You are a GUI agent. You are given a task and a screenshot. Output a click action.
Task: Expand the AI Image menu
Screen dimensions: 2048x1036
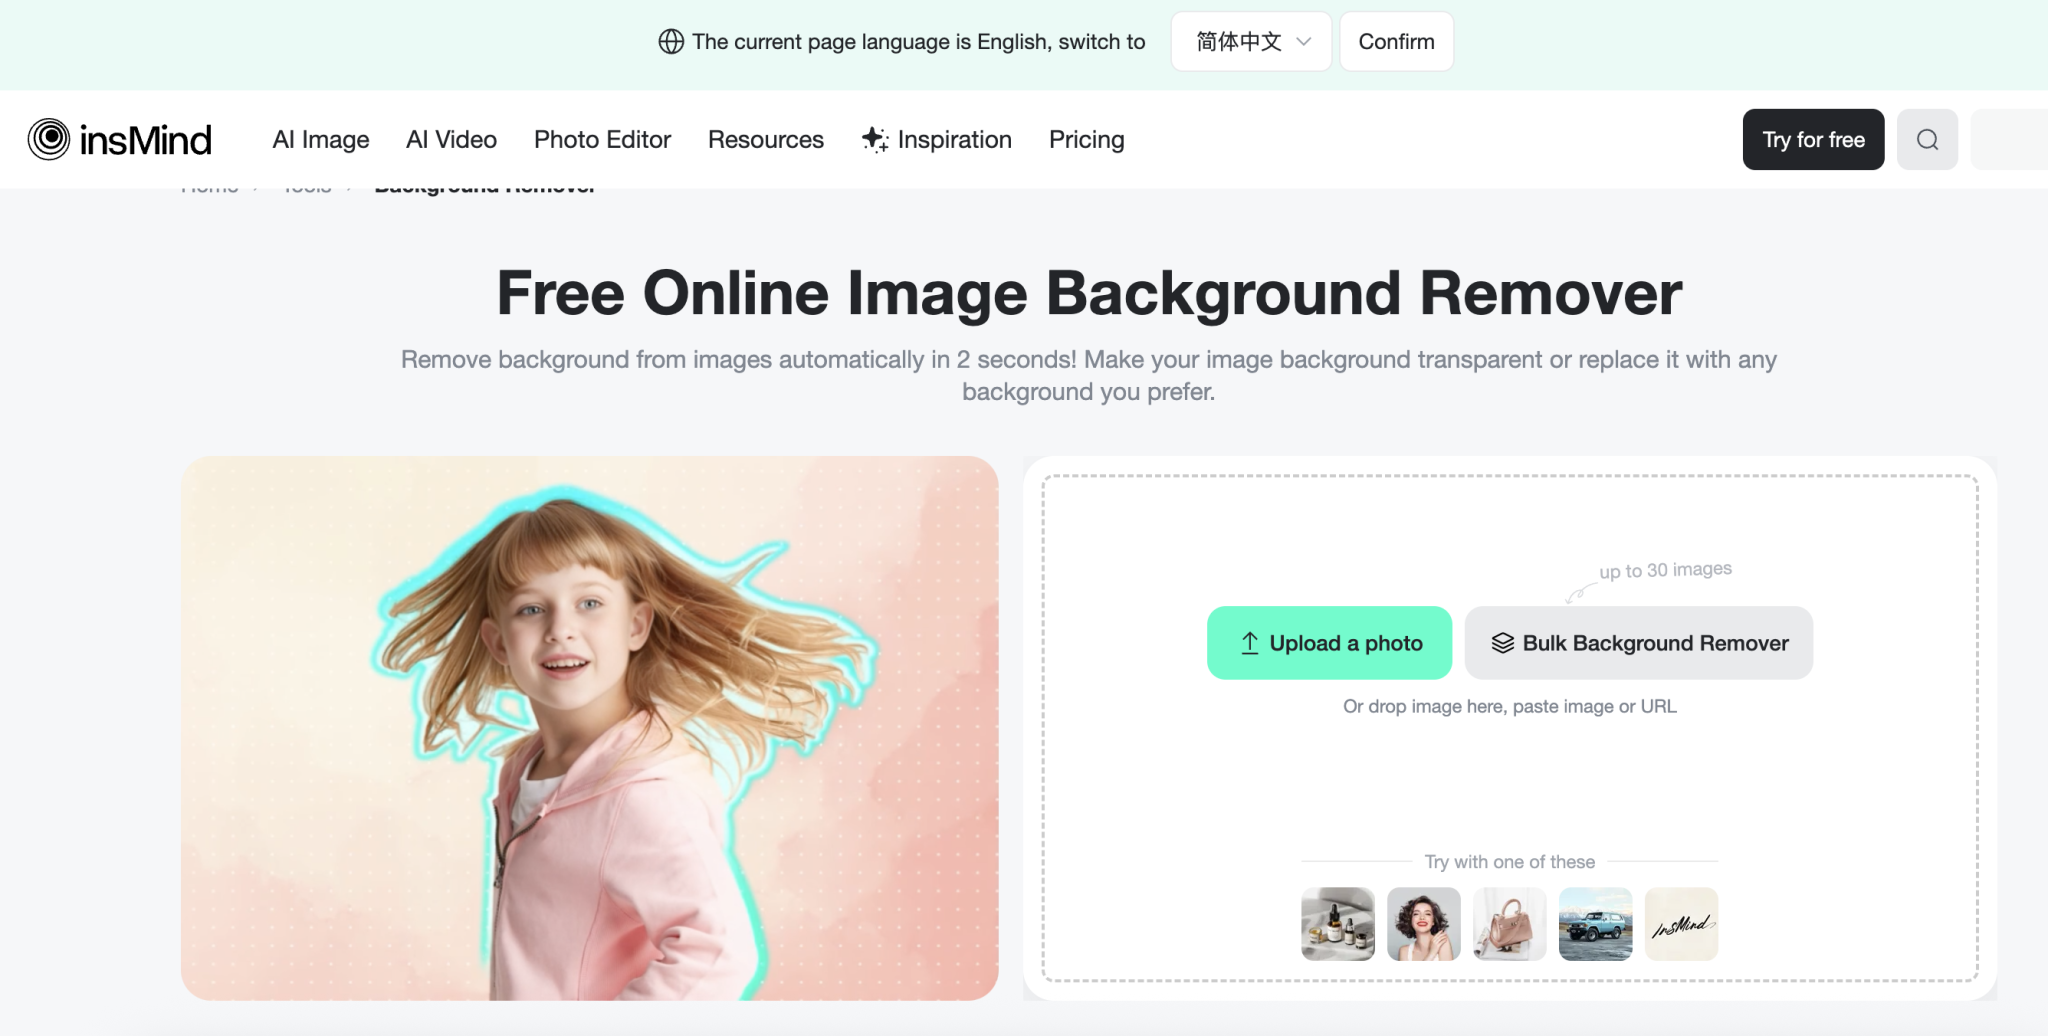[x=320, y=139]
